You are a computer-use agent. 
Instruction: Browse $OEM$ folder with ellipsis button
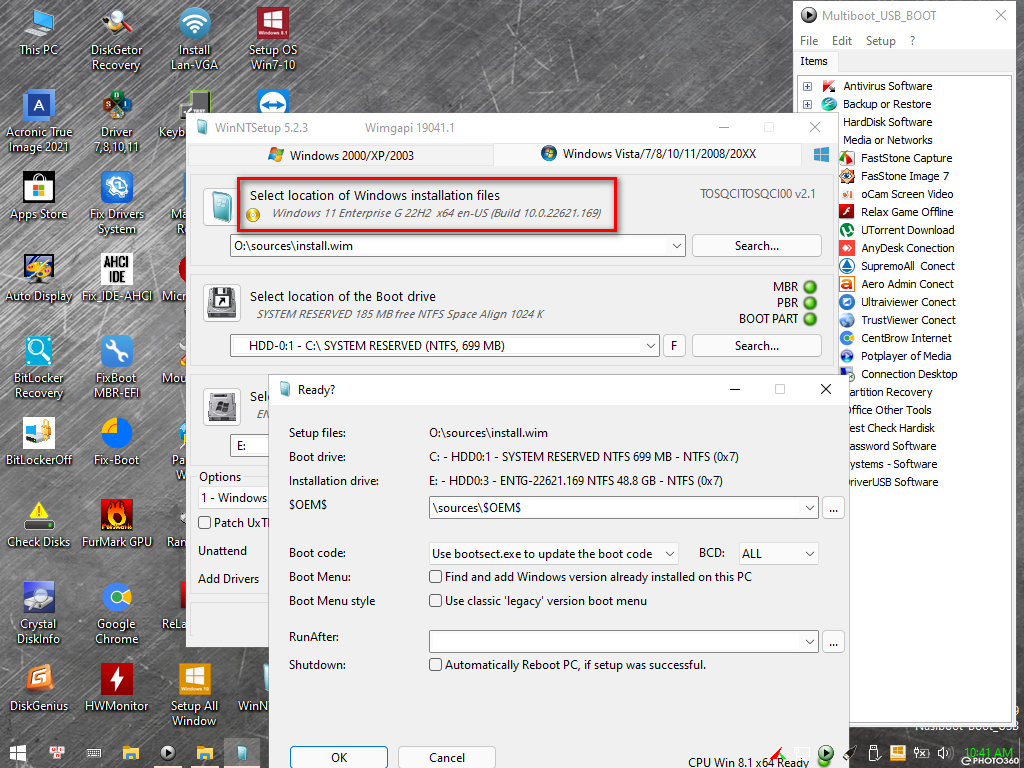pyautogui.click(x=833, y=507)
